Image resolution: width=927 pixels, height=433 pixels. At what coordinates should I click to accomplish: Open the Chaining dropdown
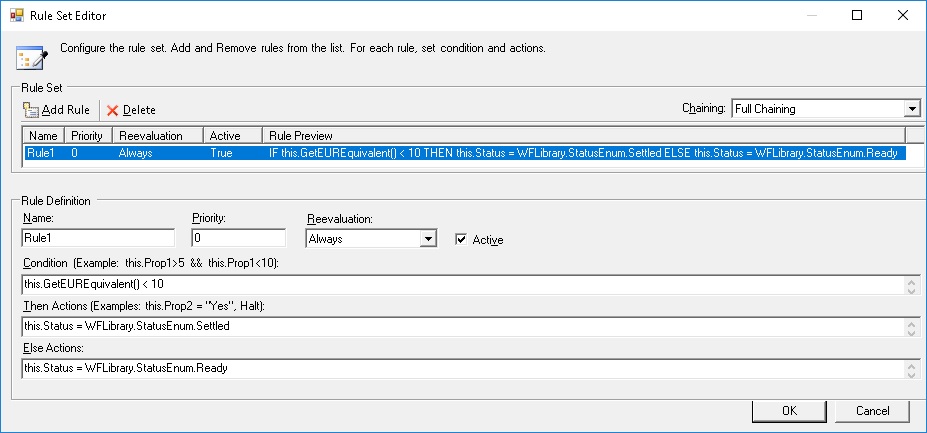pos(913,109)
